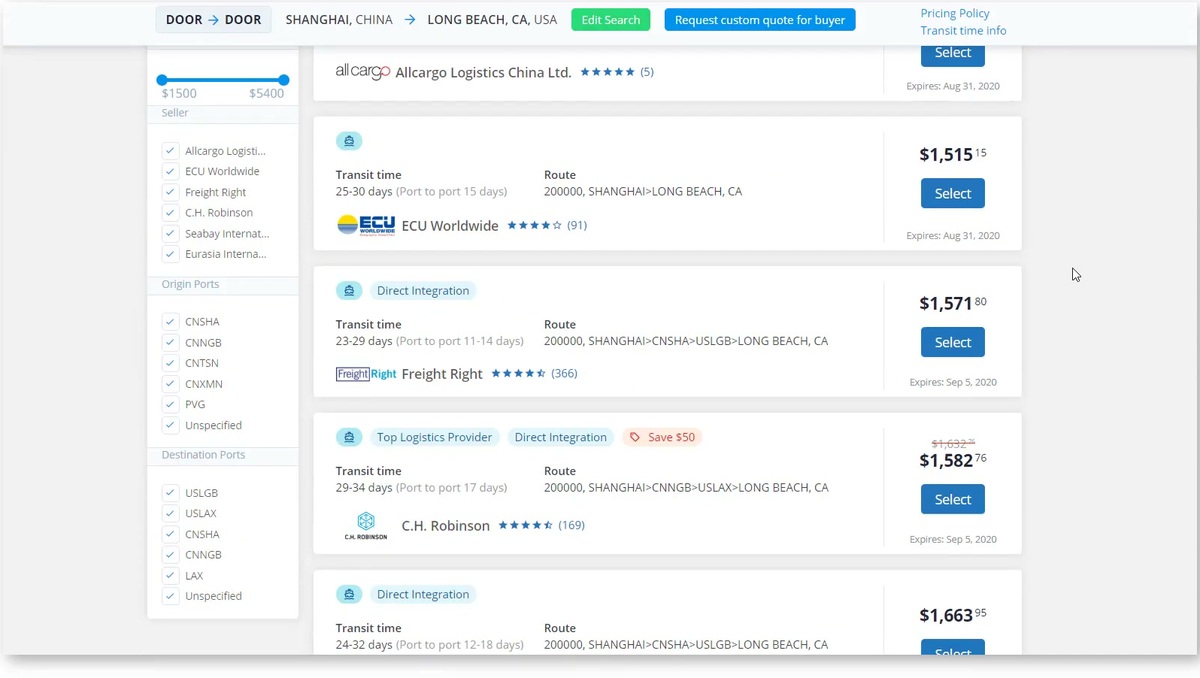Click the ECU Worldwide company name

(450, 226)
